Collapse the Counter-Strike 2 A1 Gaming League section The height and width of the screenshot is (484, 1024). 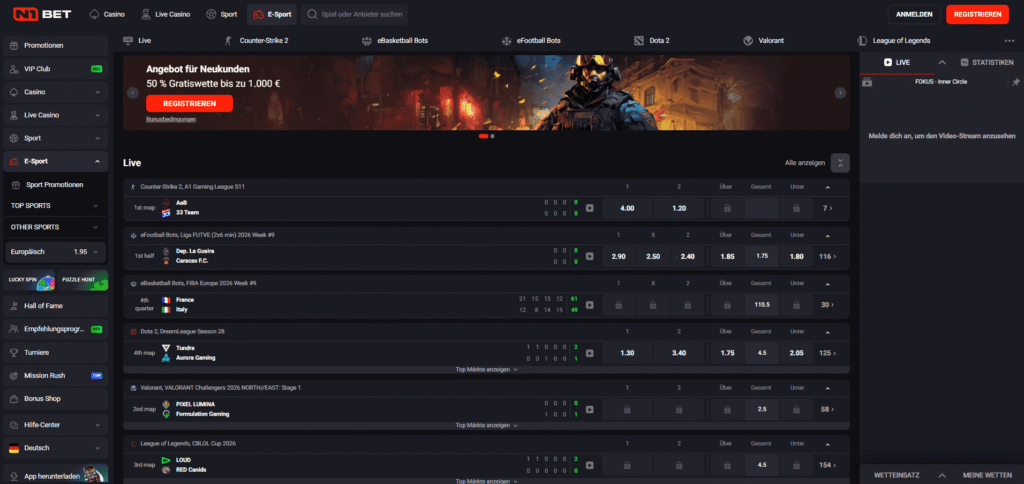point(828,187)
